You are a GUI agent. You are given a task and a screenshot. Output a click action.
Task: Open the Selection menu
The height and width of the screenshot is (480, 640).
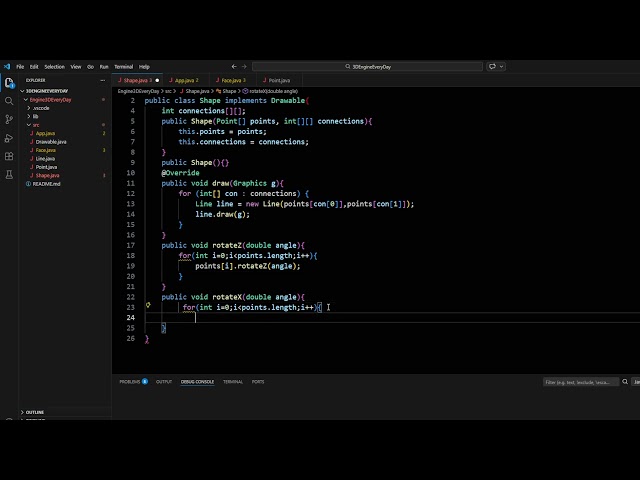[x=54, y=67]
